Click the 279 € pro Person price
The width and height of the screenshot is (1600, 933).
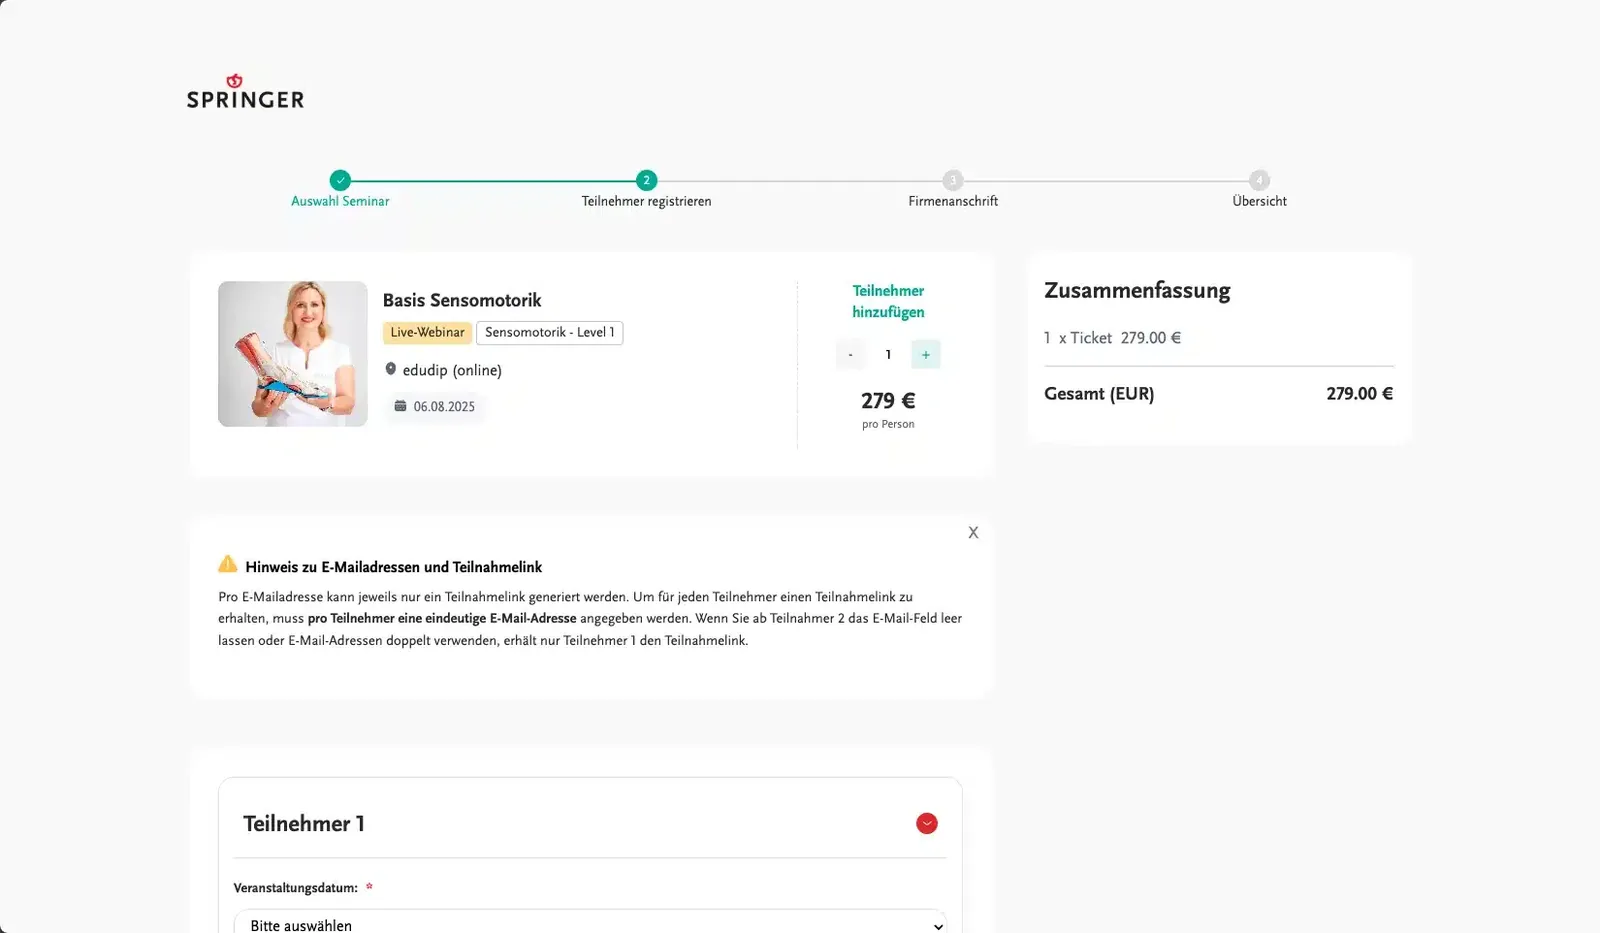(x=888, y=409)
